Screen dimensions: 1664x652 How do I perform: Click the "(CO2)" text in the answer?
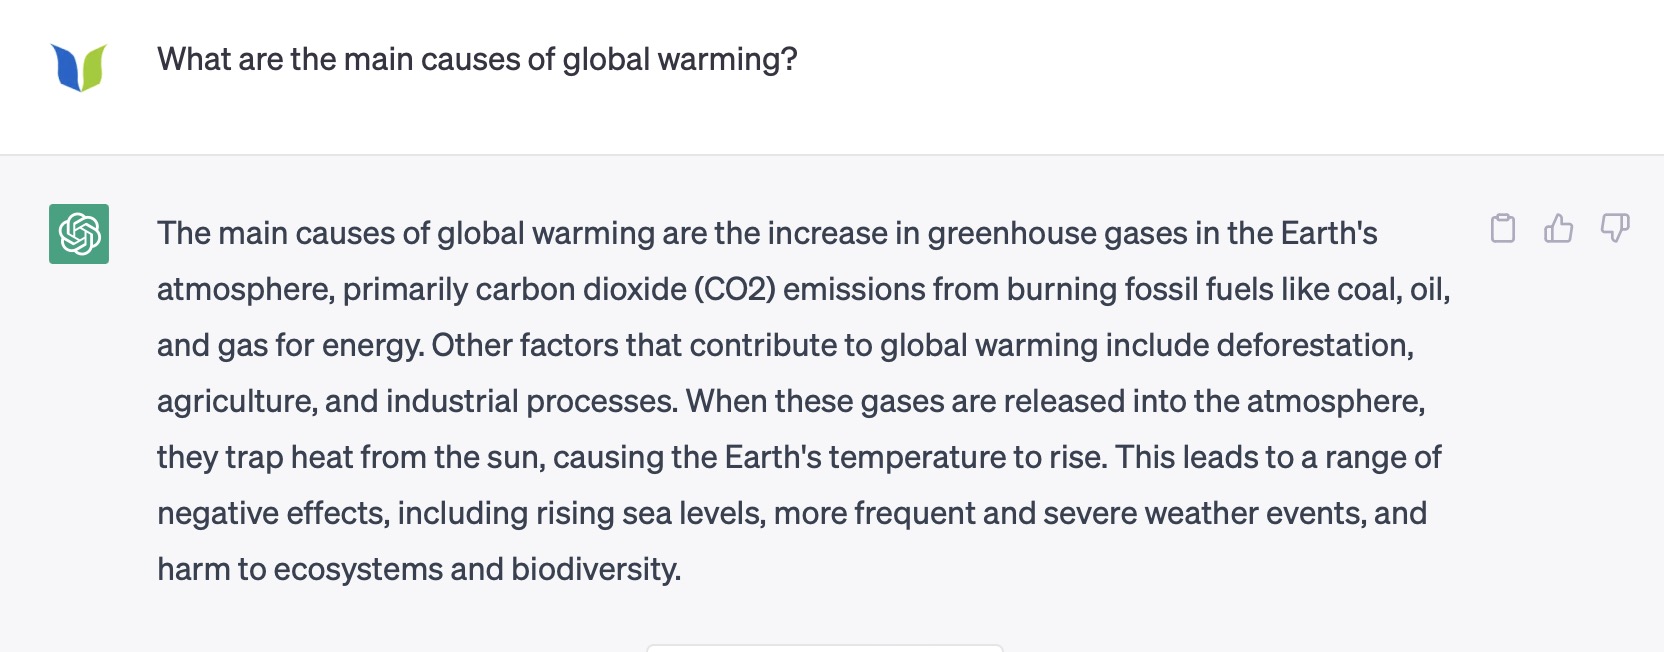[x=734, y=290]
